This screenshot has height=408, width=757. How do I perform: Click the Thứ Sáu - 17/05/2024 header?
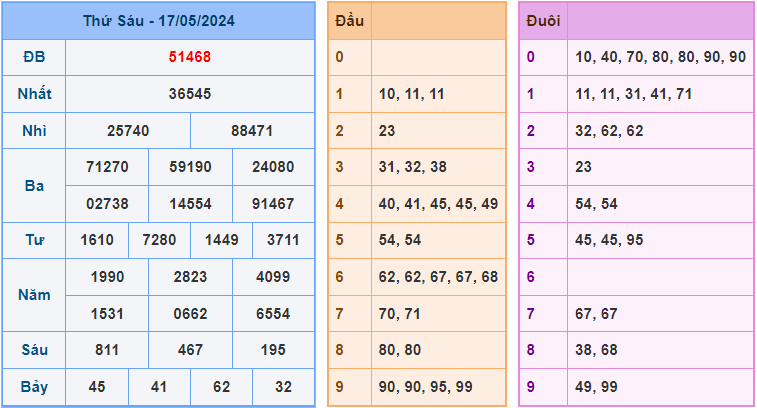coord(159,20)
